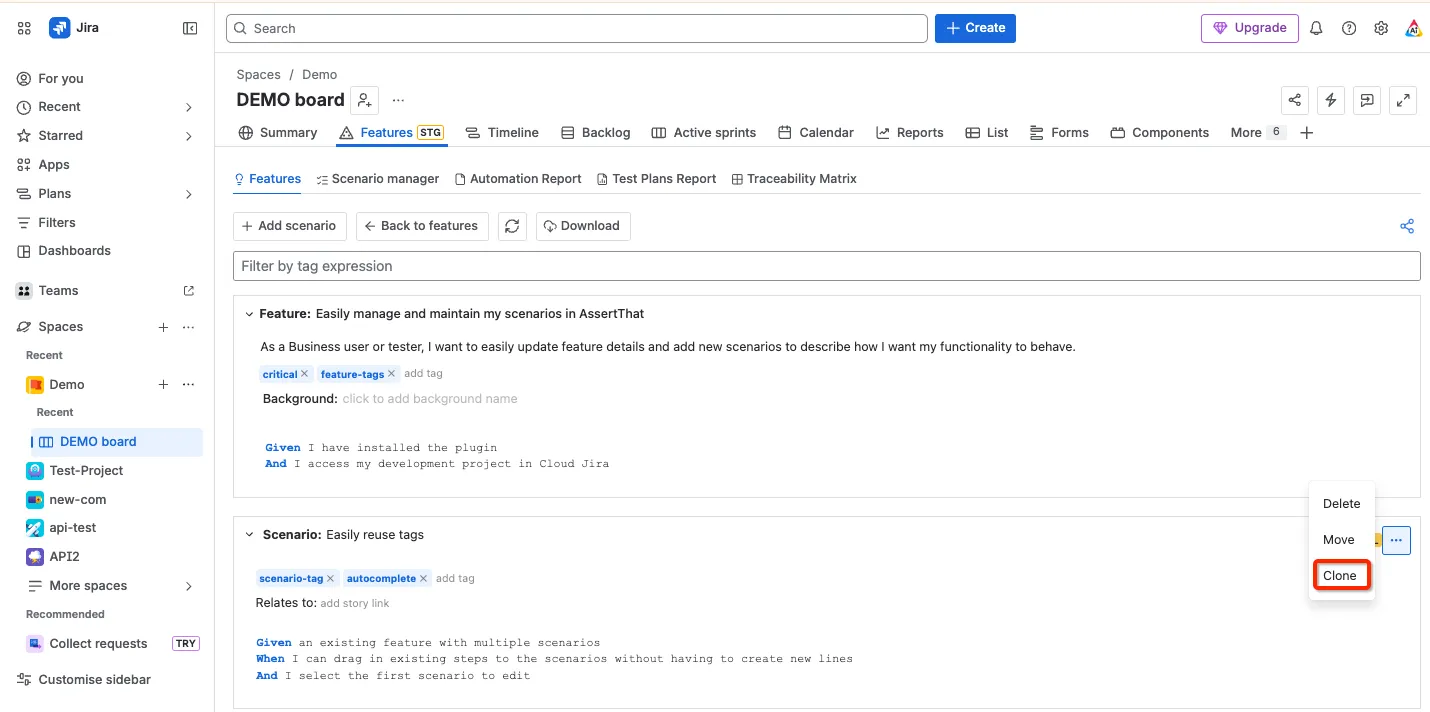Viewport: 1430px width, 712px height.
Task: Choose Delete in the scenario menu
Action: coord(1342,504)
